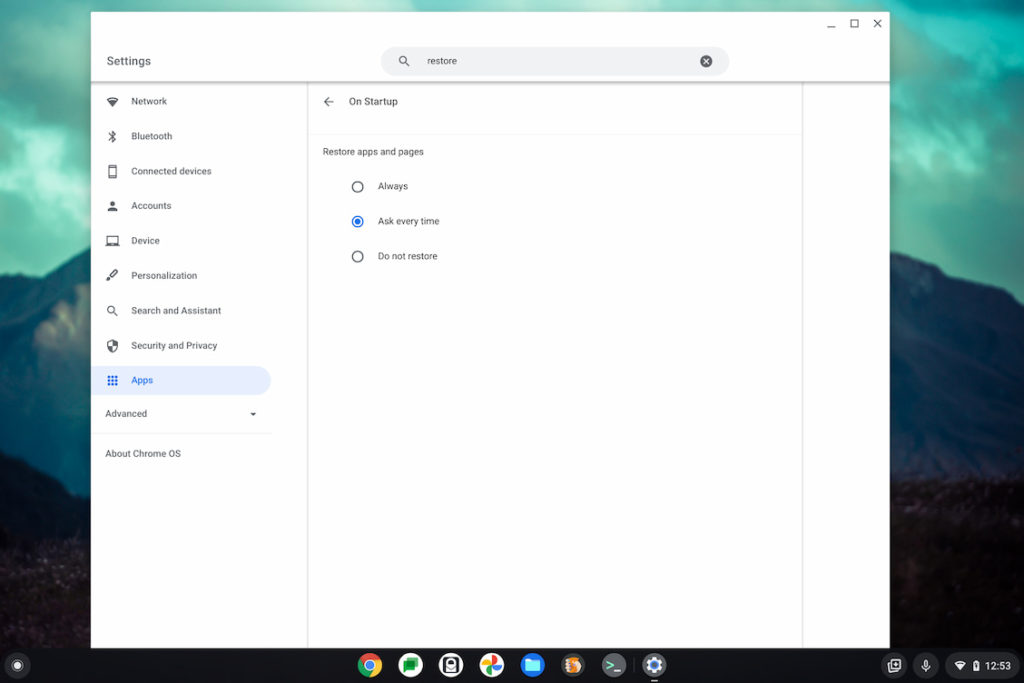Maximize the Settings window

pos(854,24)
